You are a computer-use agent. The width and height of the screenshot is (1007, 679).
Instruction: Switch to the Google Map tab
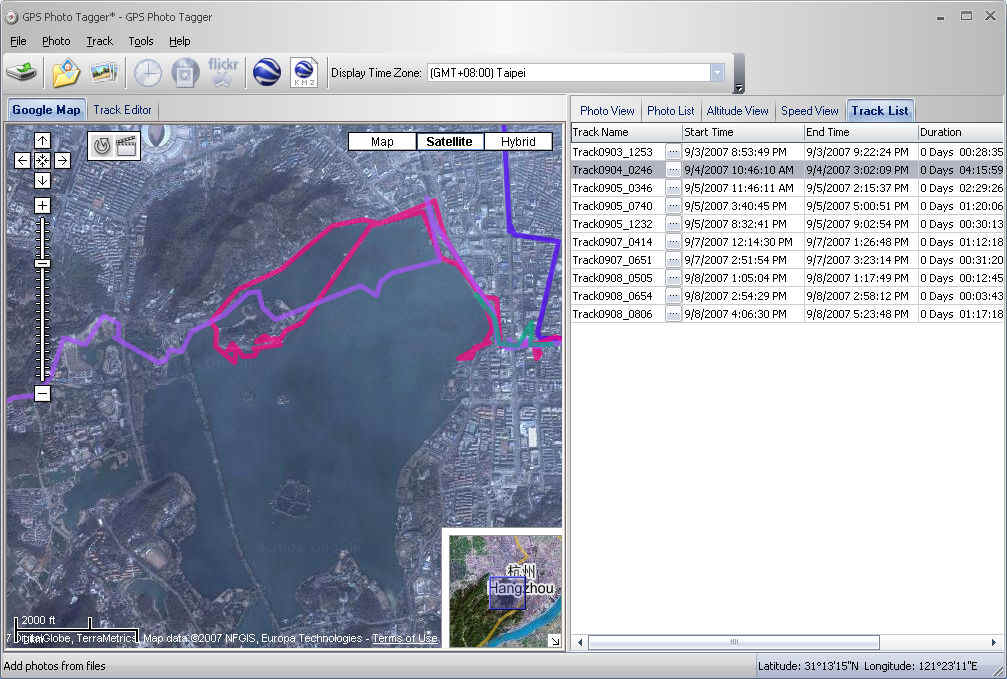tap(46, 110)
